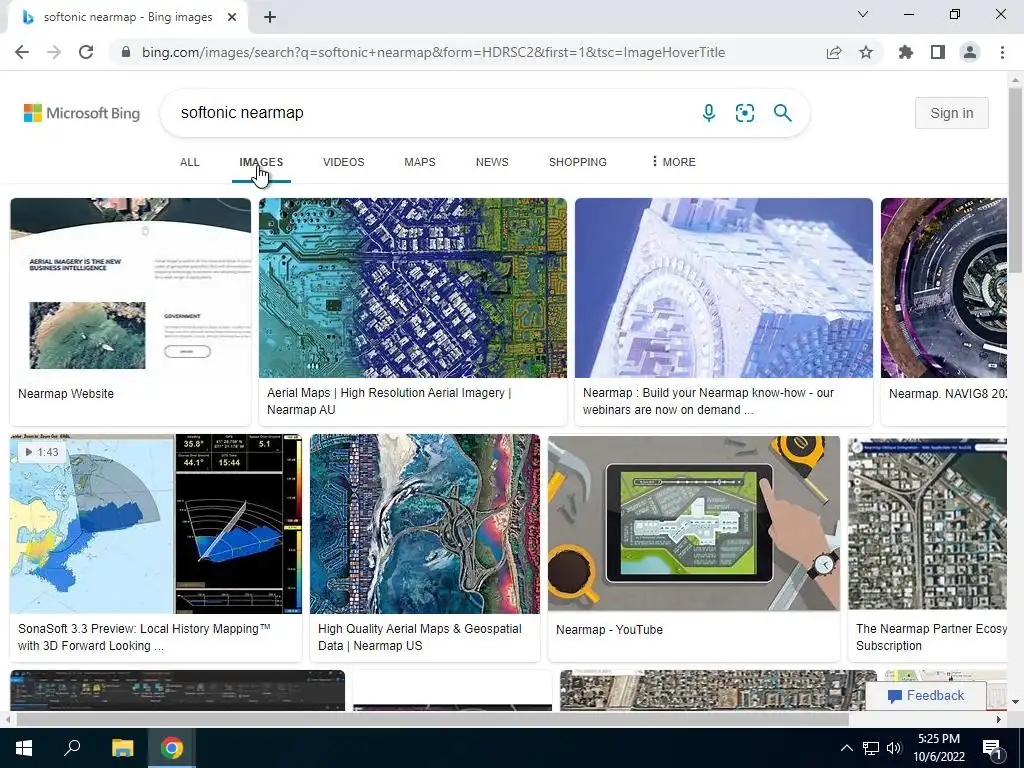Click the Sign in button
Image resolution: width=1024 pixels, height=768 pixels.
952,113
